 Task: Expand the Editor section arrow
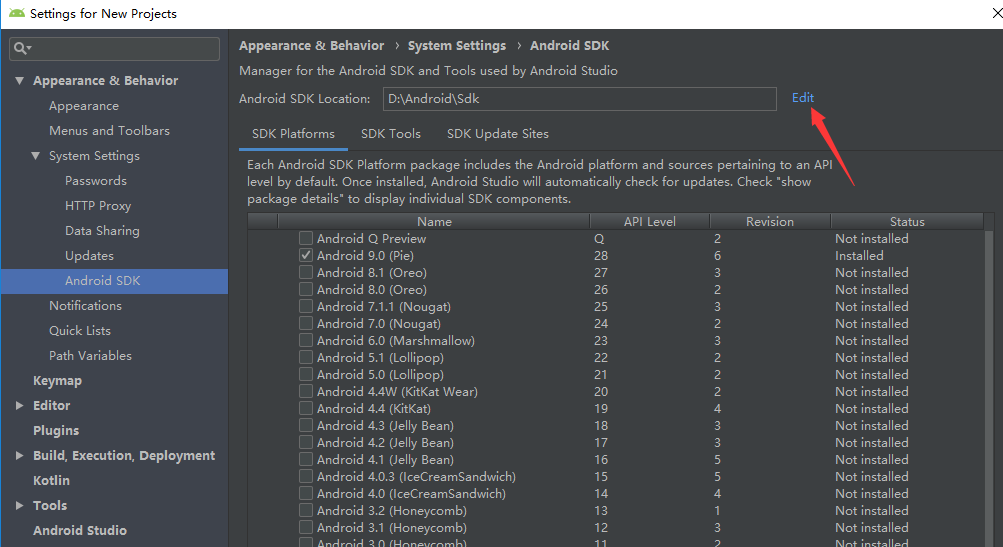[x=19, y=405]
